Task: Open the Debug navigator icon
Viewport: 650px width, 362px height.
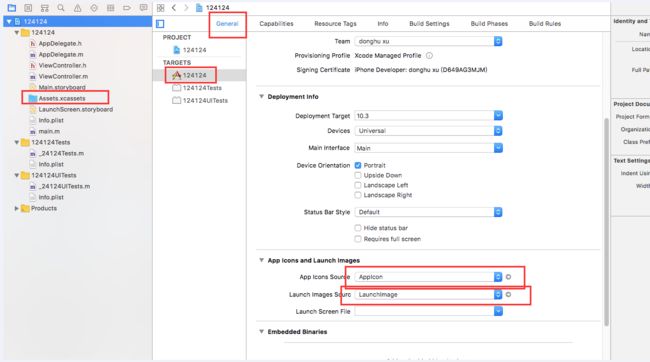Action: [x=111, y=8]
